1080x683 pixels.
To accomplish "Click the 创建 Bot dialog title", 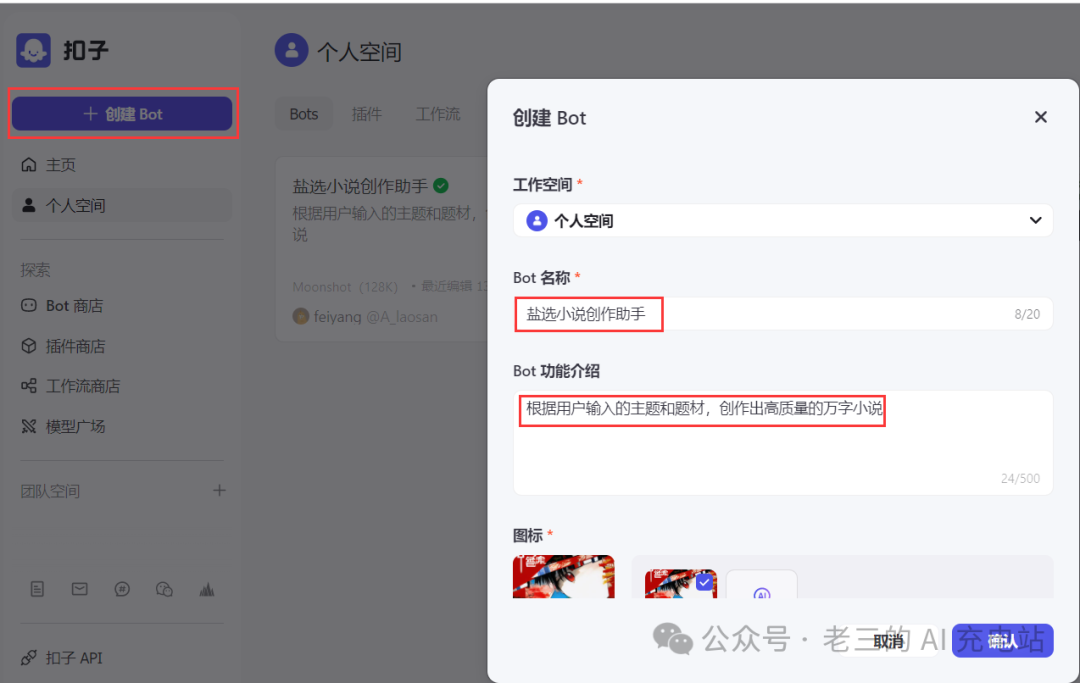I will click(x=549, y=118).
